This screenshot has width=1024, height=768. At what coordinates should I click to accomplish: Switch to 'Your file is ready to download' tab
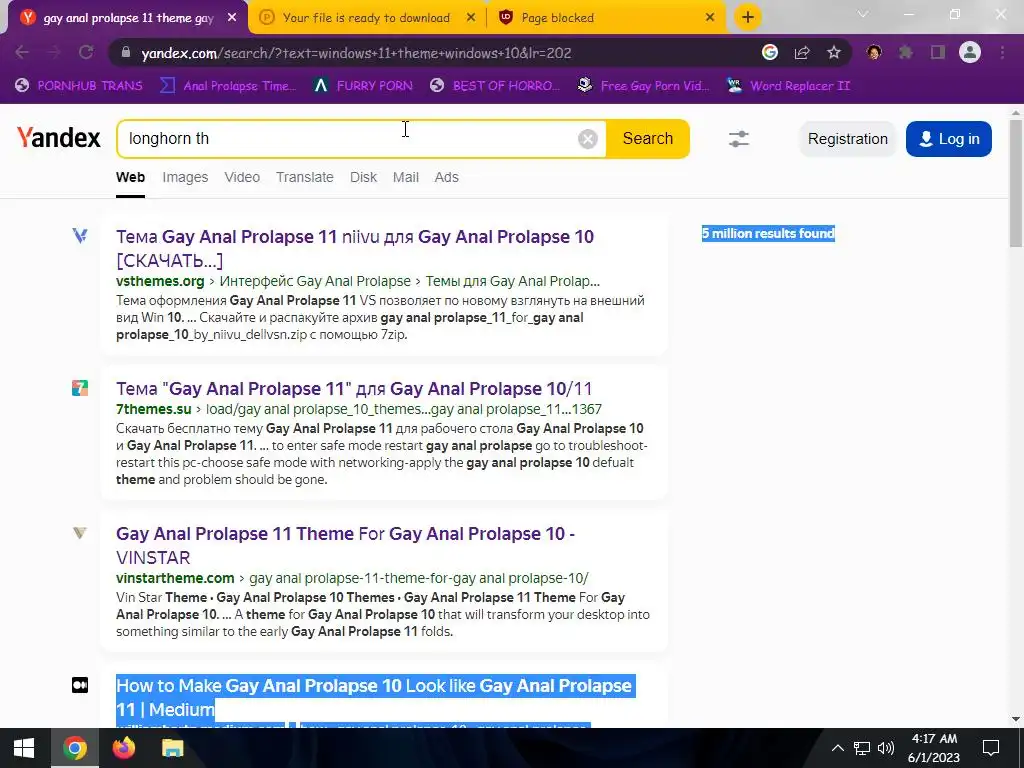pos(366,18)
